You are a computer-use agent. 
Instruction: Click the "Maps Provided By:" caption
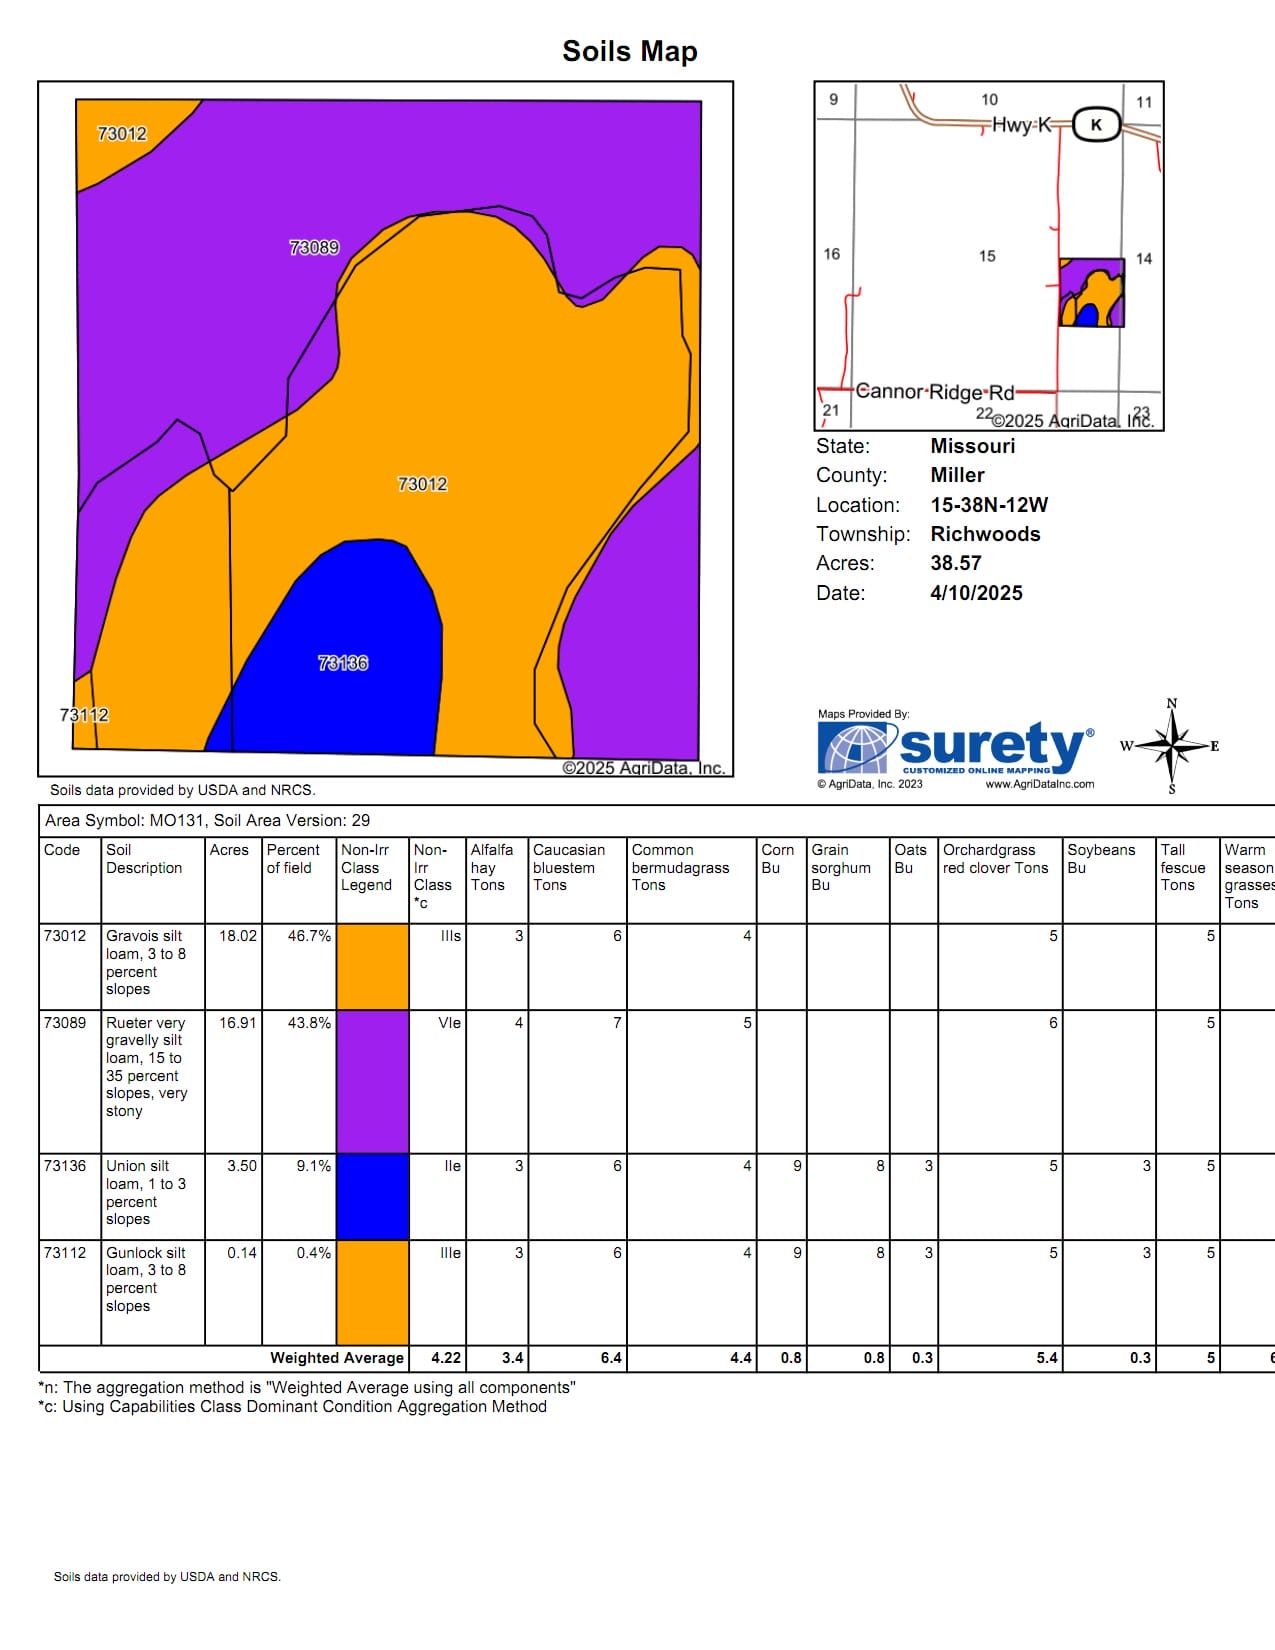[x=864, y=714]
